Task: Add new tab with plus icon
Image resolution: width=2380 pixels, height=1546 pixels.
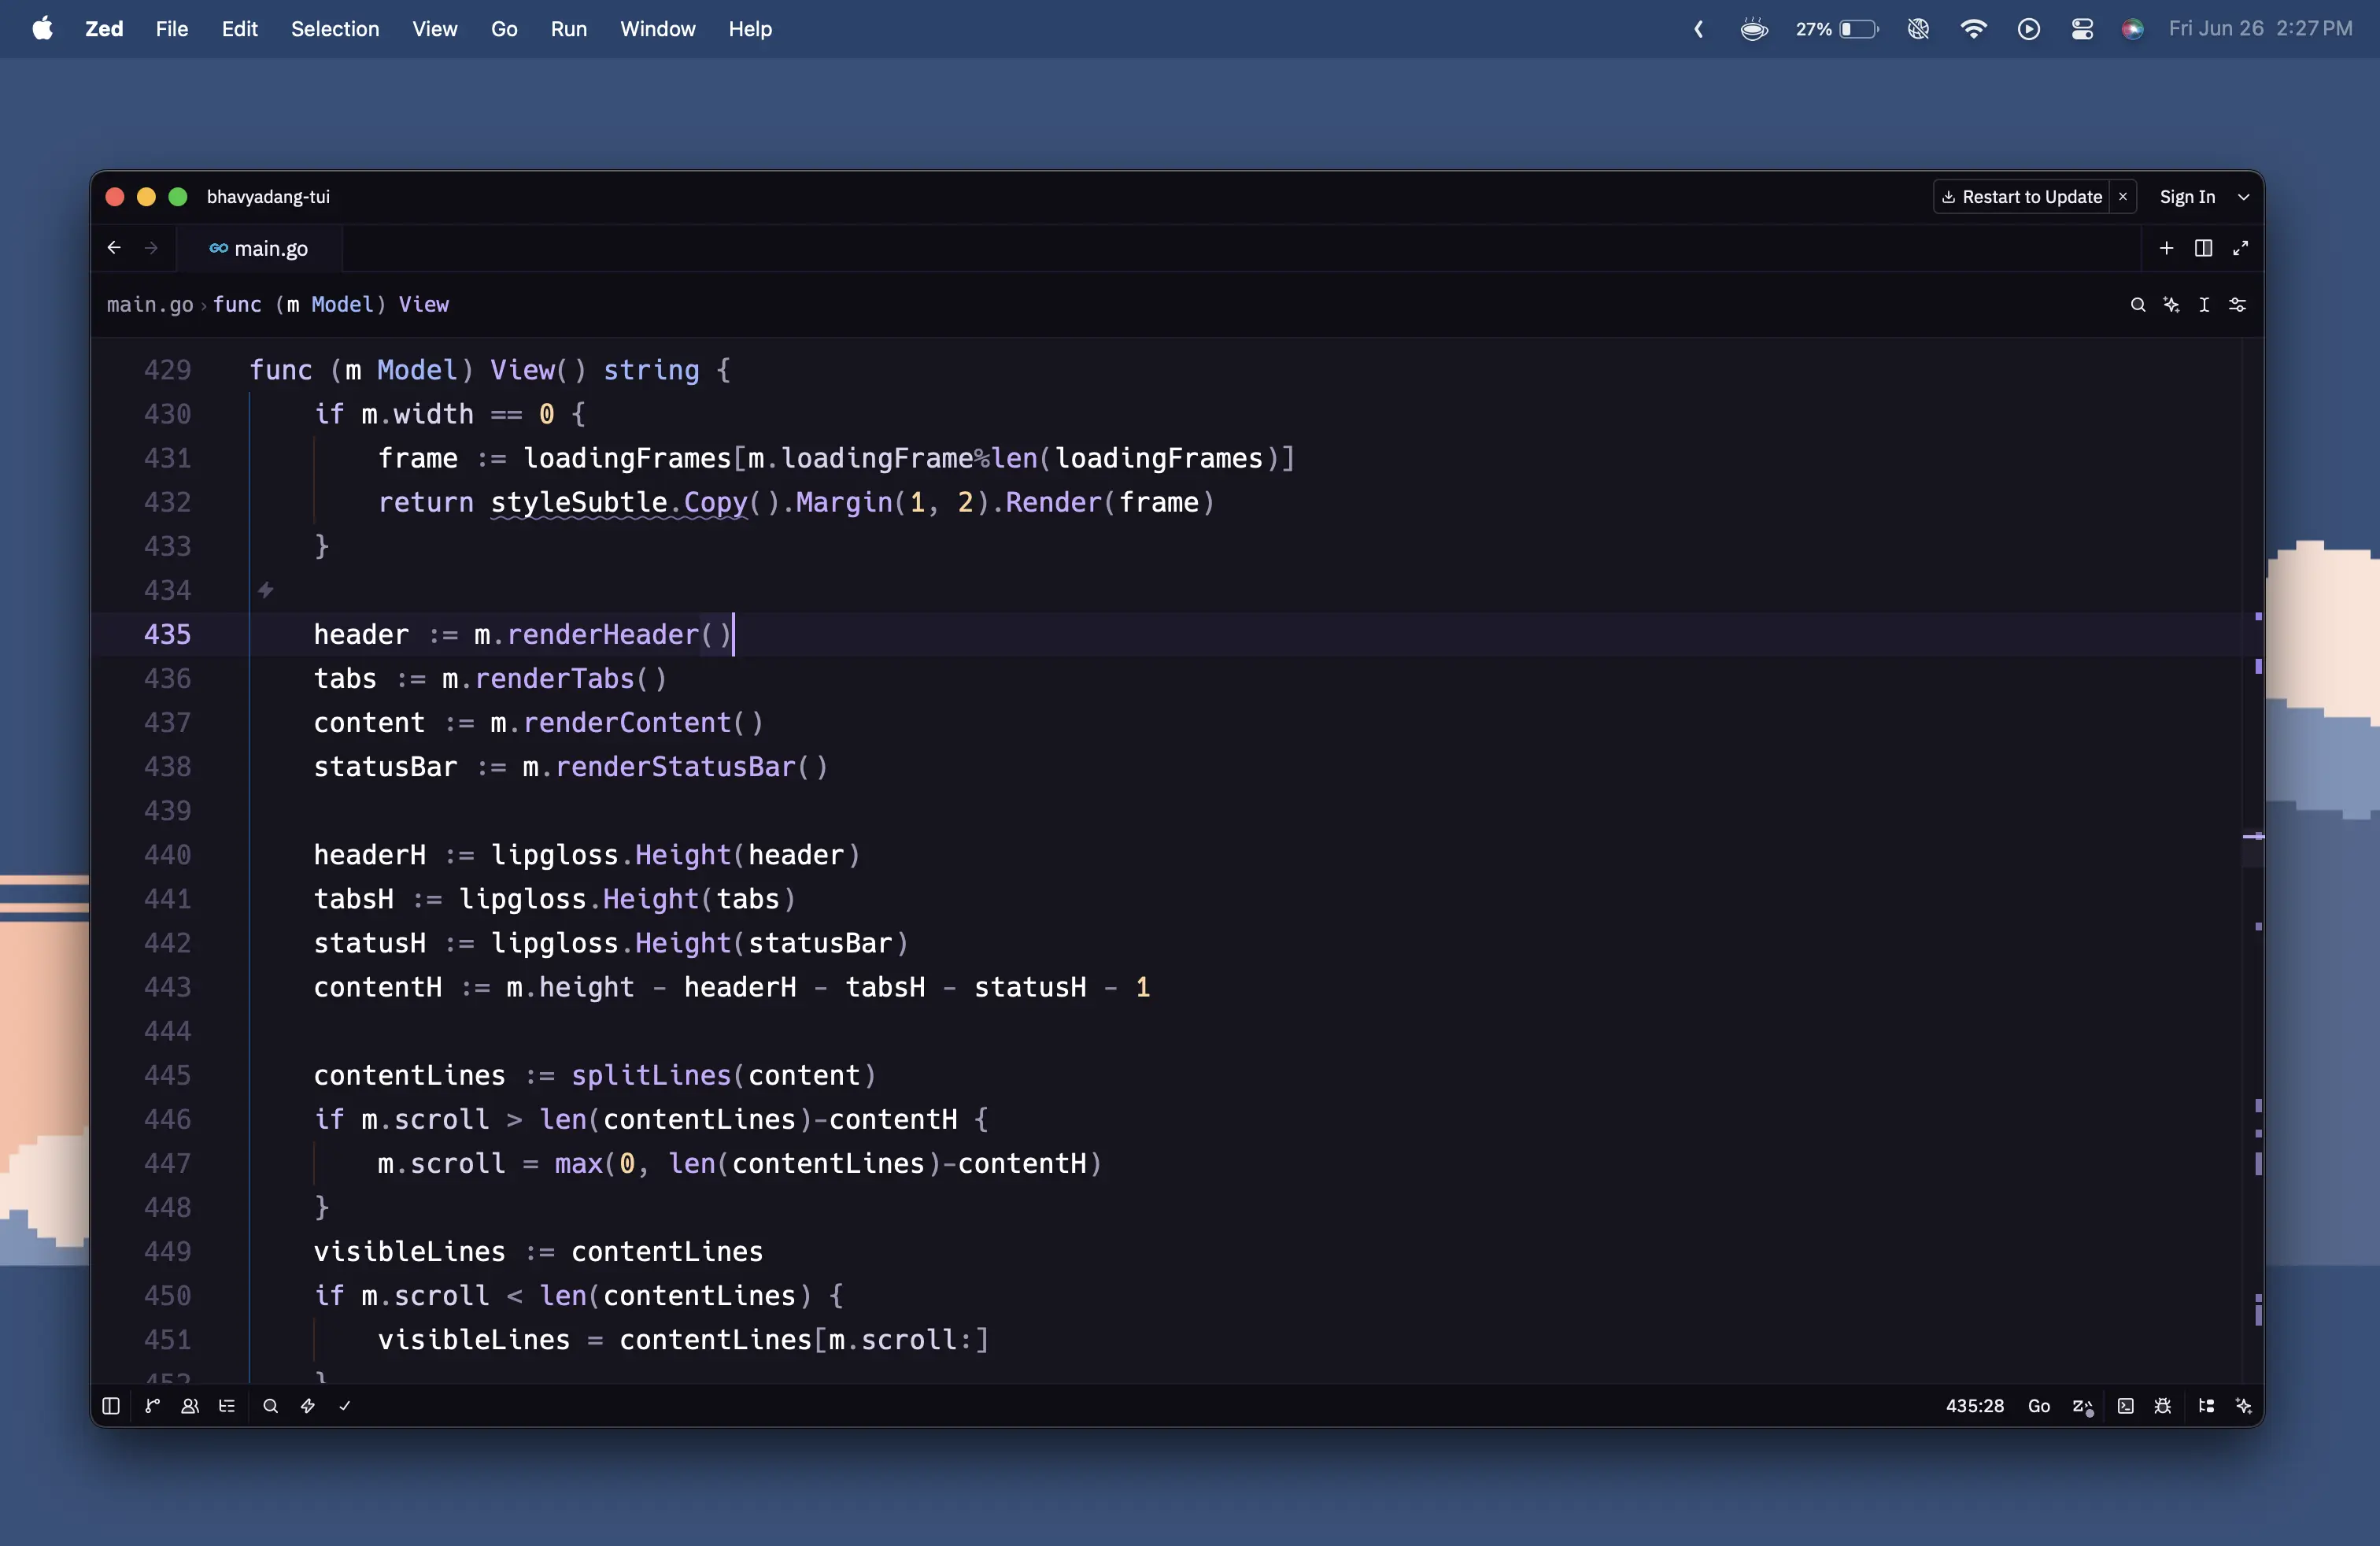Action: 2166,248
